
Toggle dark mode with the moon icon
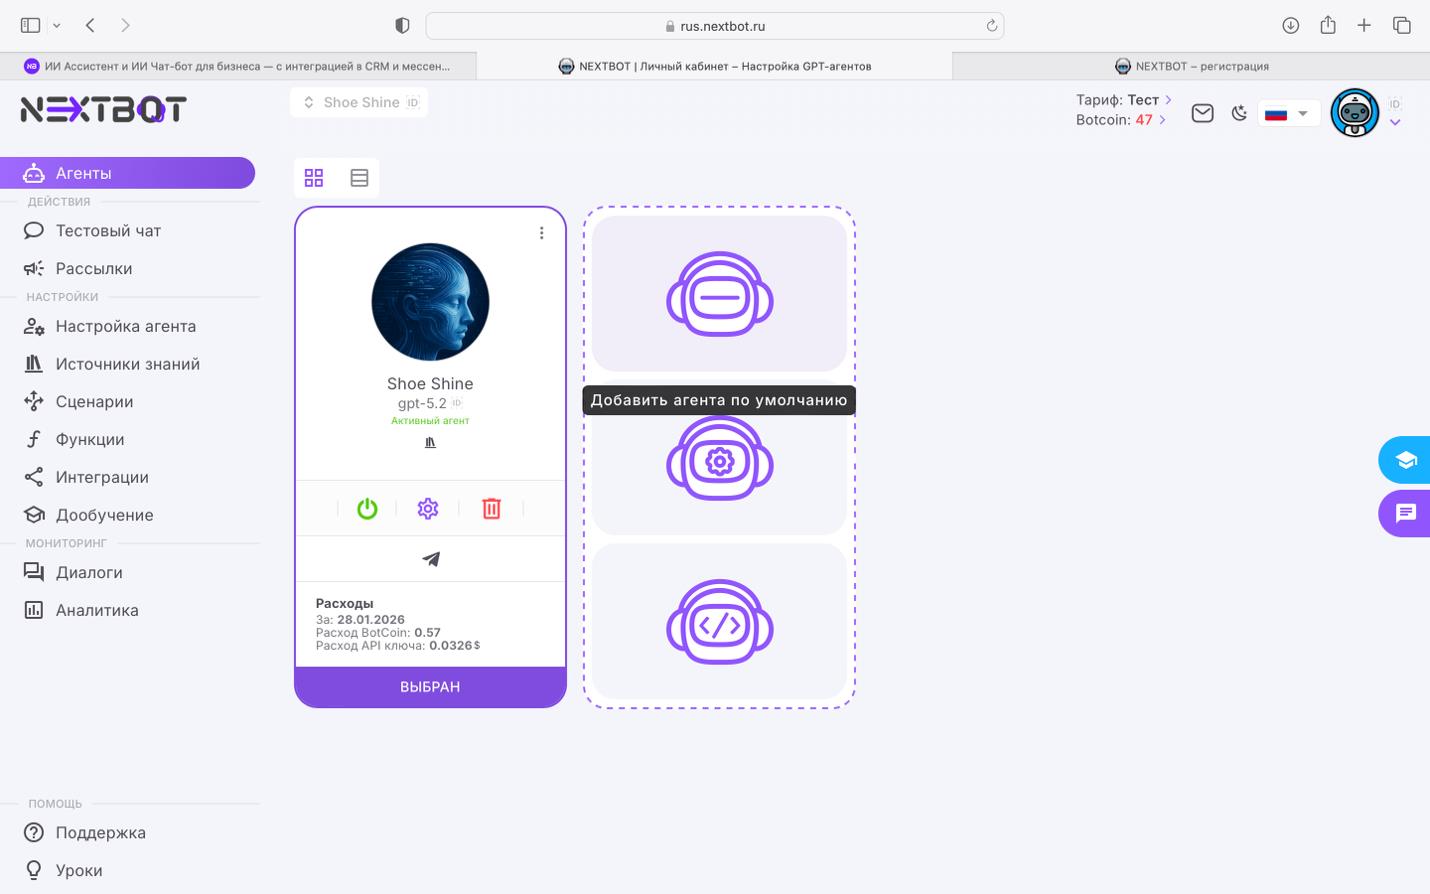[x=1239, y=113]
